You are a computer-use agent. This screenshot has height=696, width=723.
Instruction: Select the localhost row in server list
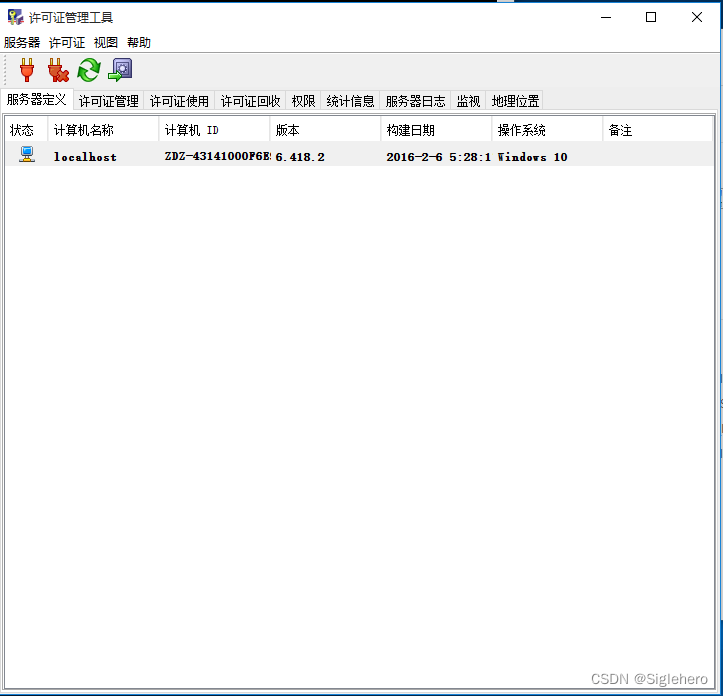(85, 157)
